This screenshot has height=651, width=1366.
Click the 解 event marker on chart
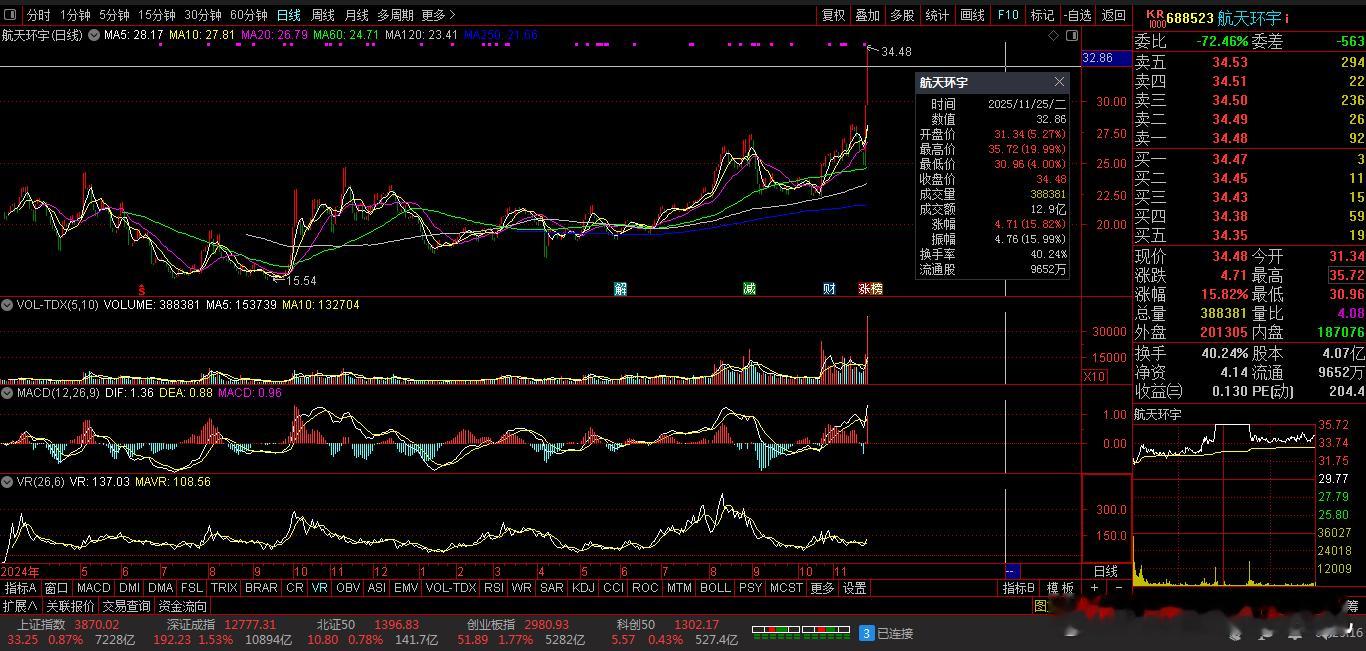pos(620,289)
